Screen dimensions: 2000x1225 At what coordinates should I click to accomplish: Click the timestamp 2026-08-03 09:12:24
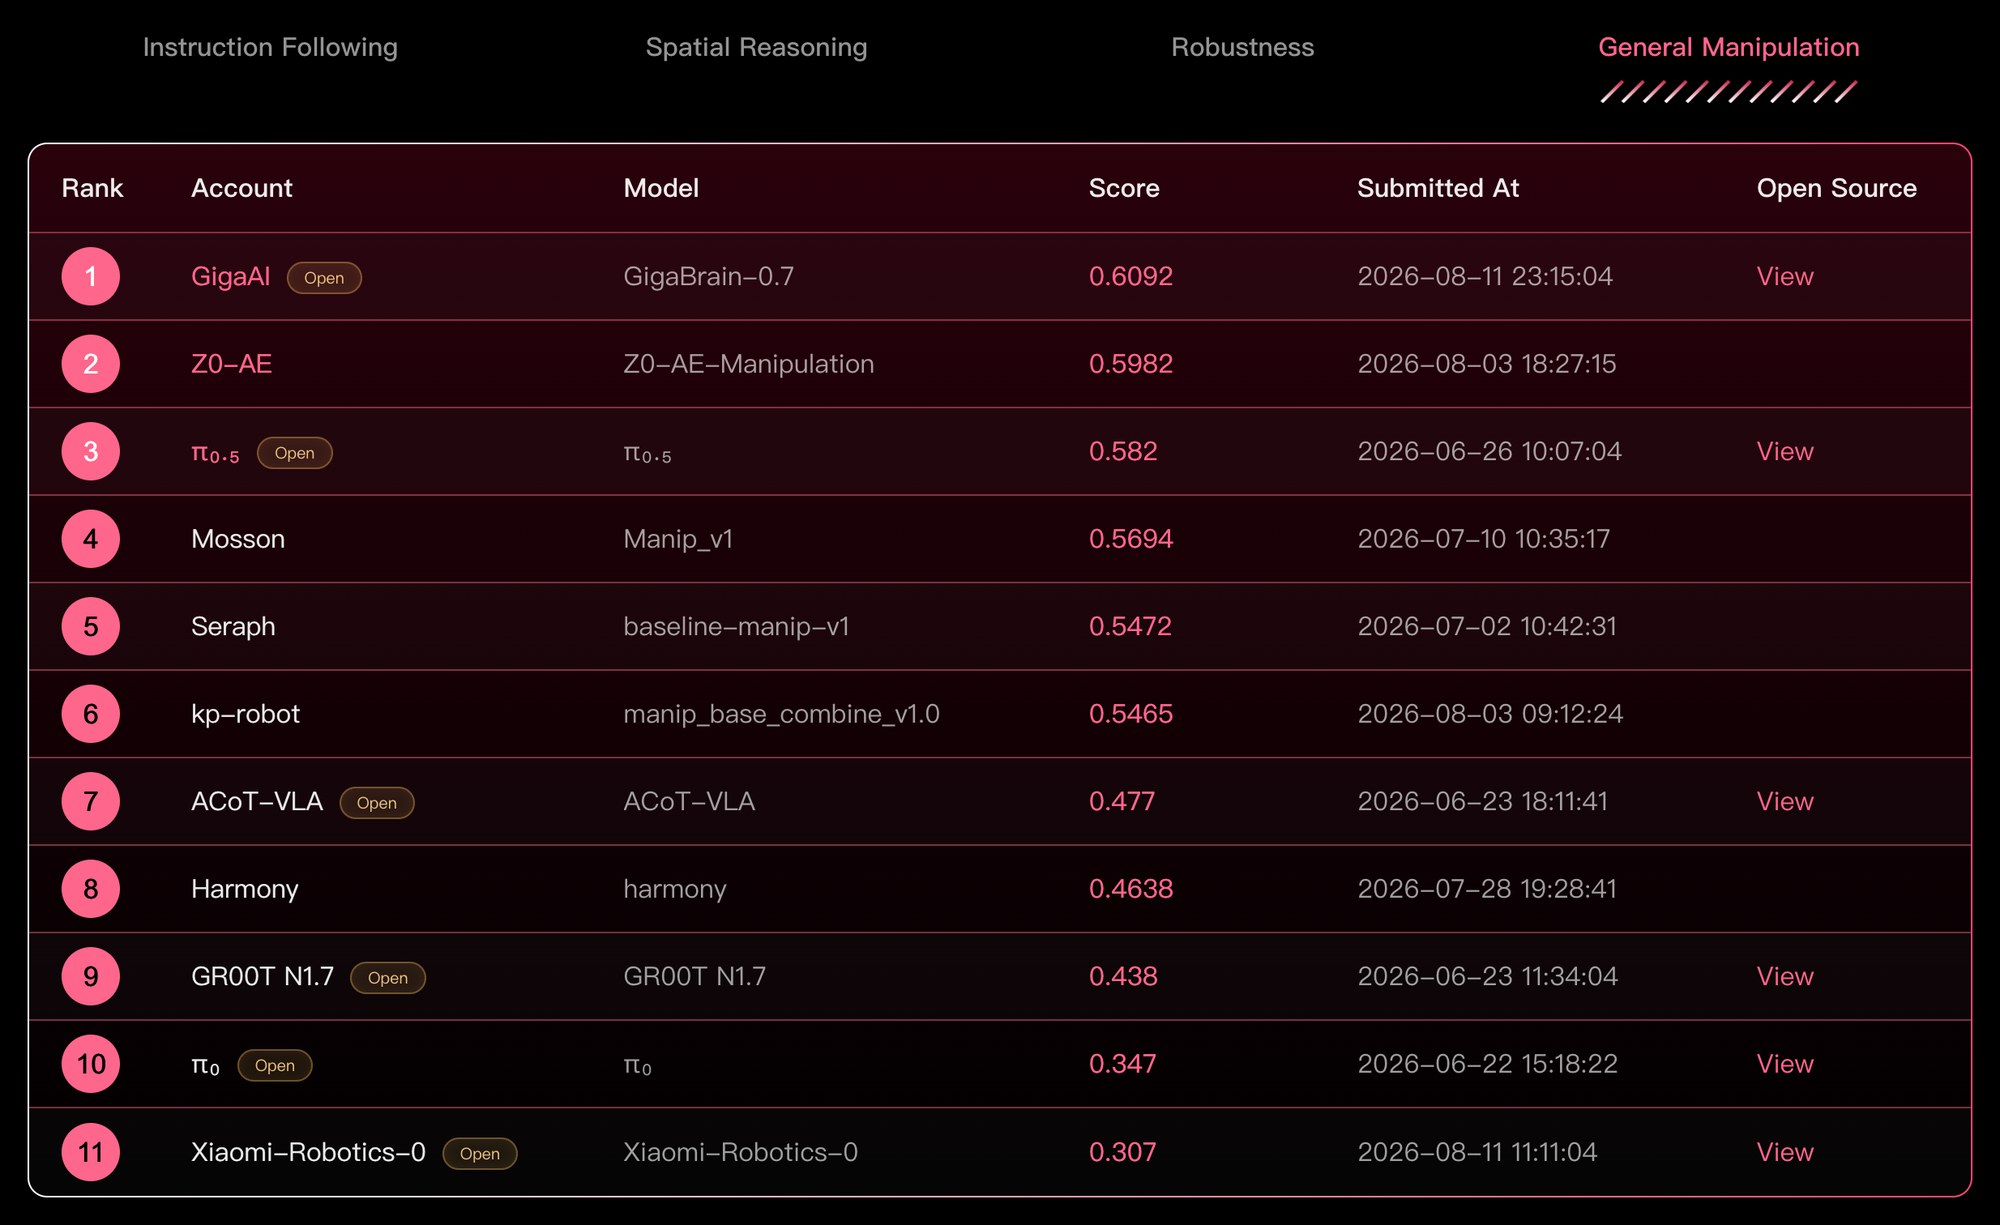(x=1490, y=714)
